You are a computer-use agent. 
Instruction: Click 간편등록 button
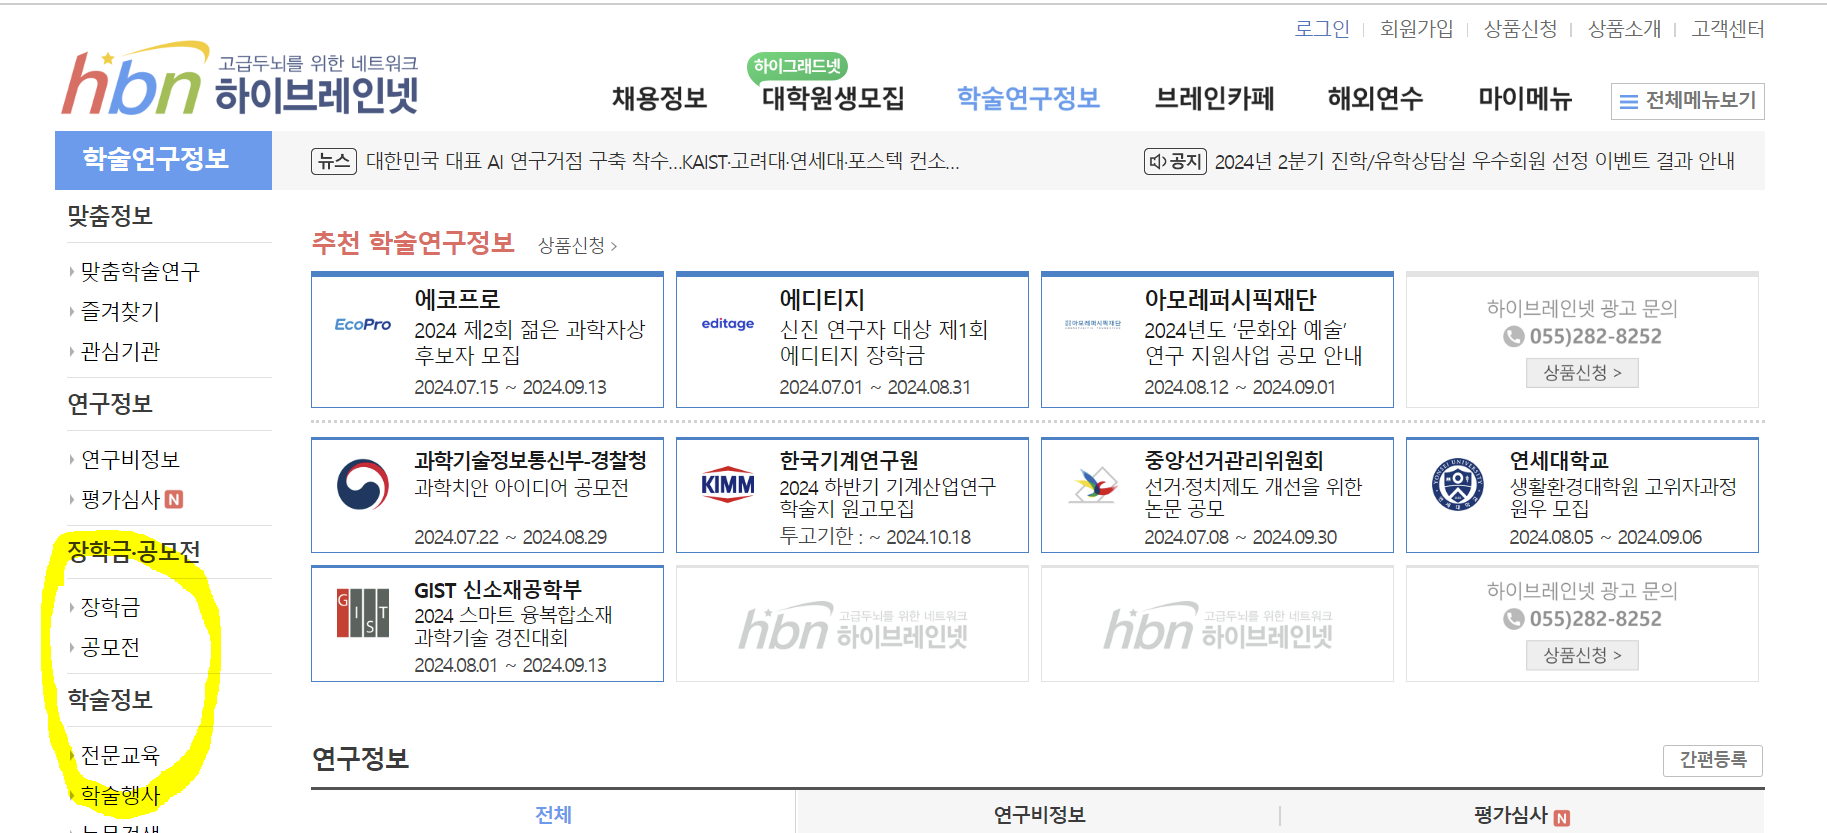[1713, 760]
